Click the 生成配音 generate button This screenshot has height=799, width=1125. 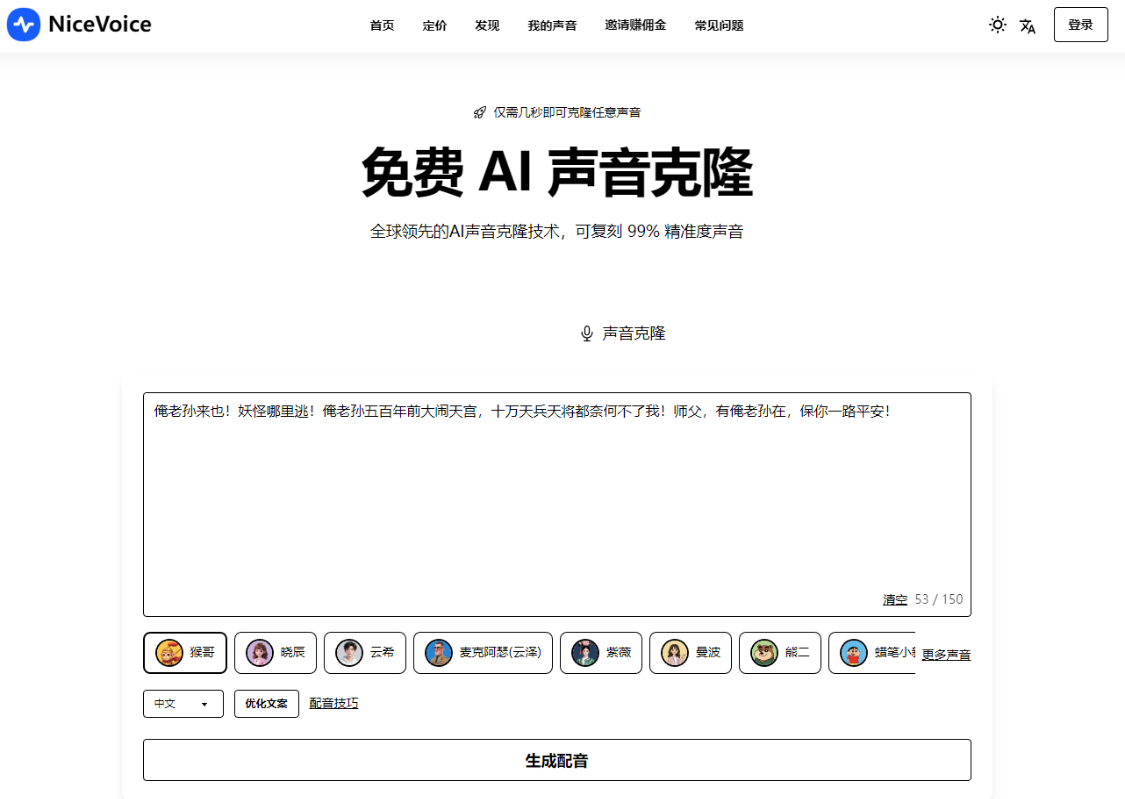[x=557, y=760]
